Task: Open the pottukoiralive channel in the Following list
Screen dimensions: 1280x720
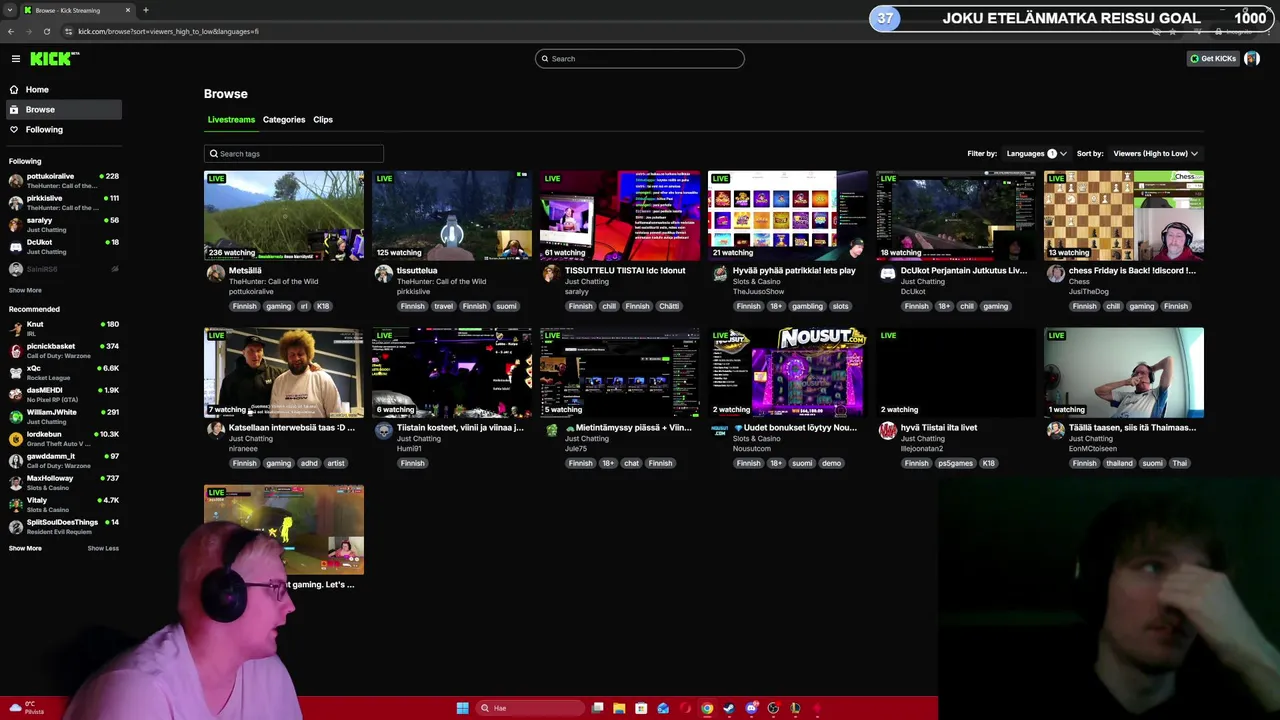Action: coord(64,180)
